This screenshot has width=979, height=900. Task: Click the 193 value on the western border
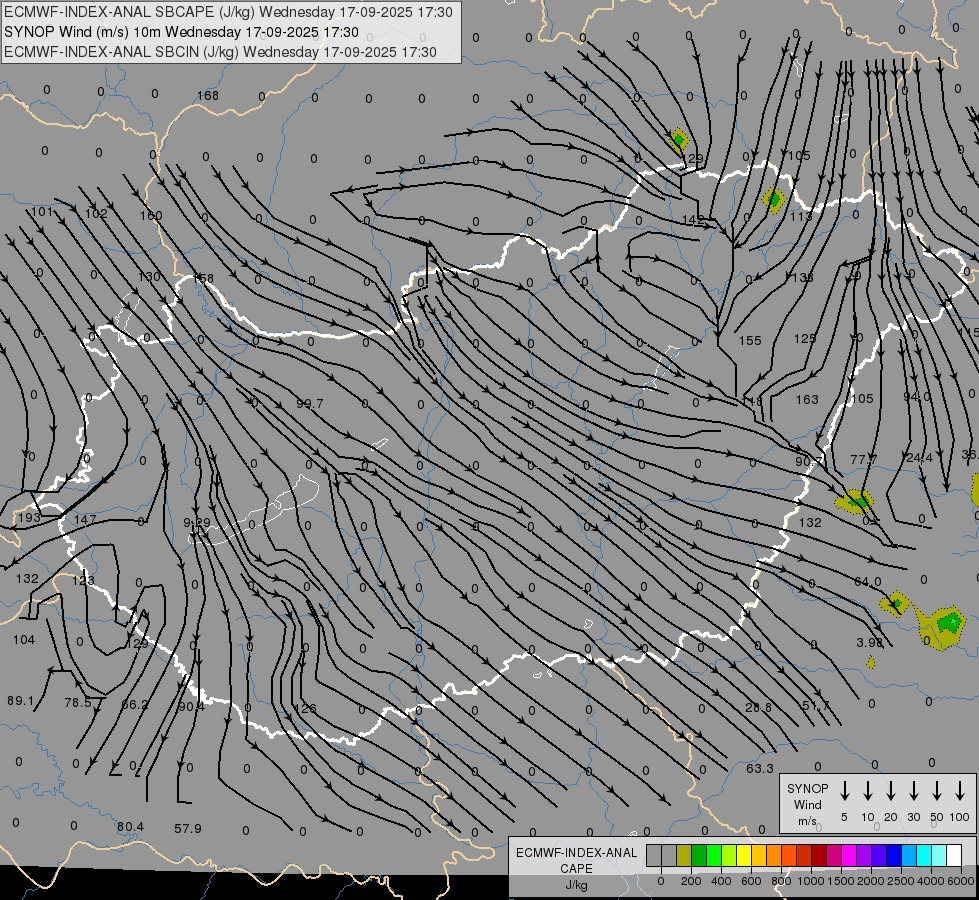(x=29, y=517)
